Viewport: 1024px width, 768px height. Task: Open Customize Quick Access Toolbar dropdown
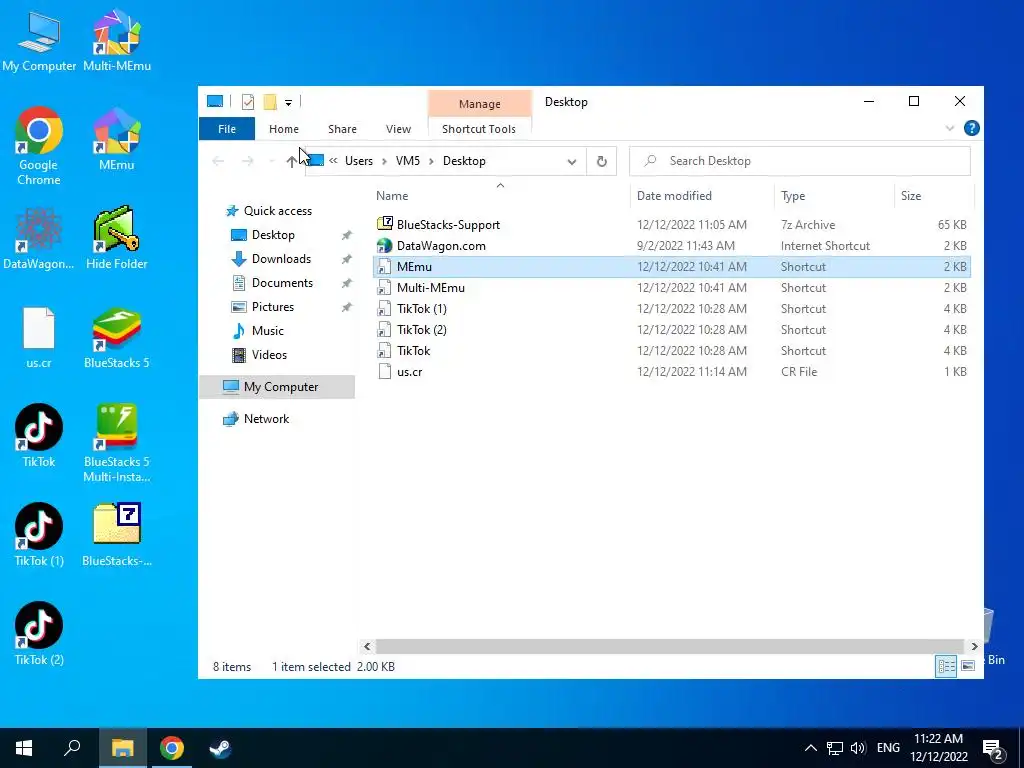pyautogui.click(x=288, y=103)
